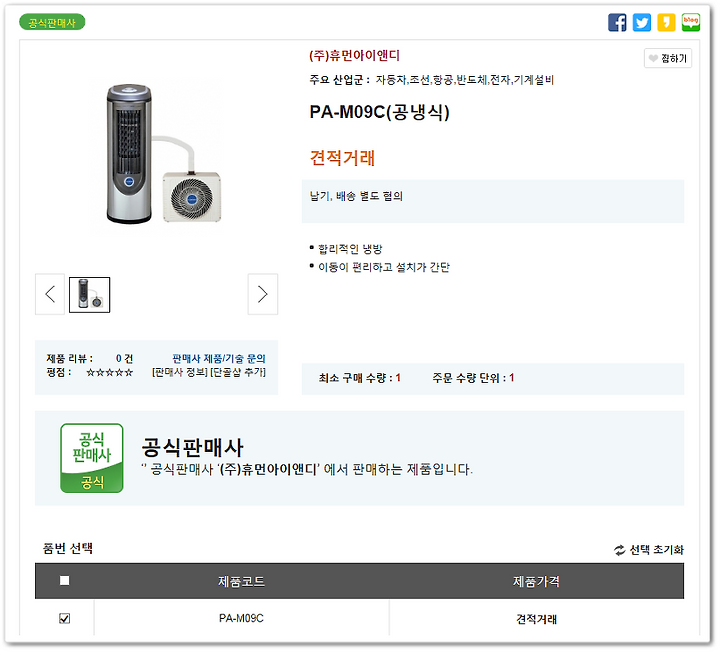Viewport: 720px width, 652px height.
Task: Show next product image with right arrow
Action: [263, 294]
